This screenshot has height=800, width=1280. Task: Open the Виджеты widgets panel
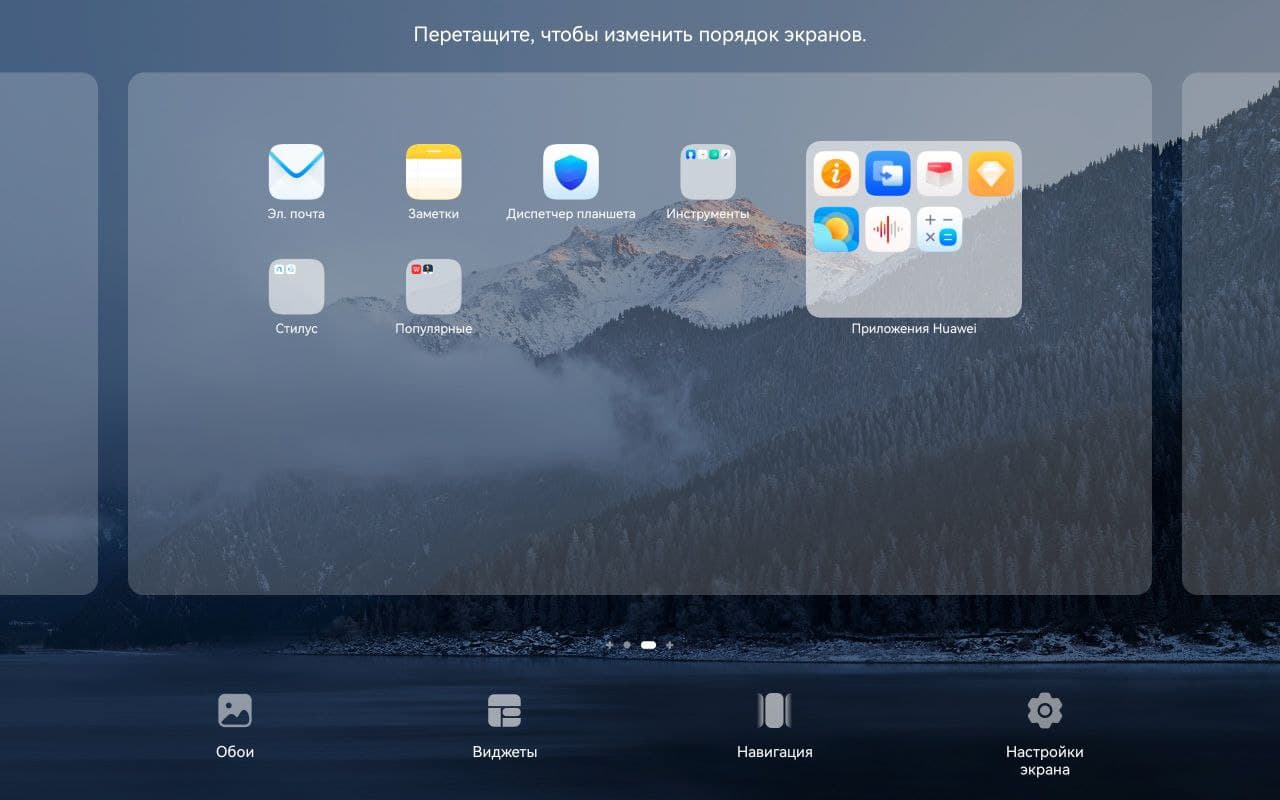point(505,725)
